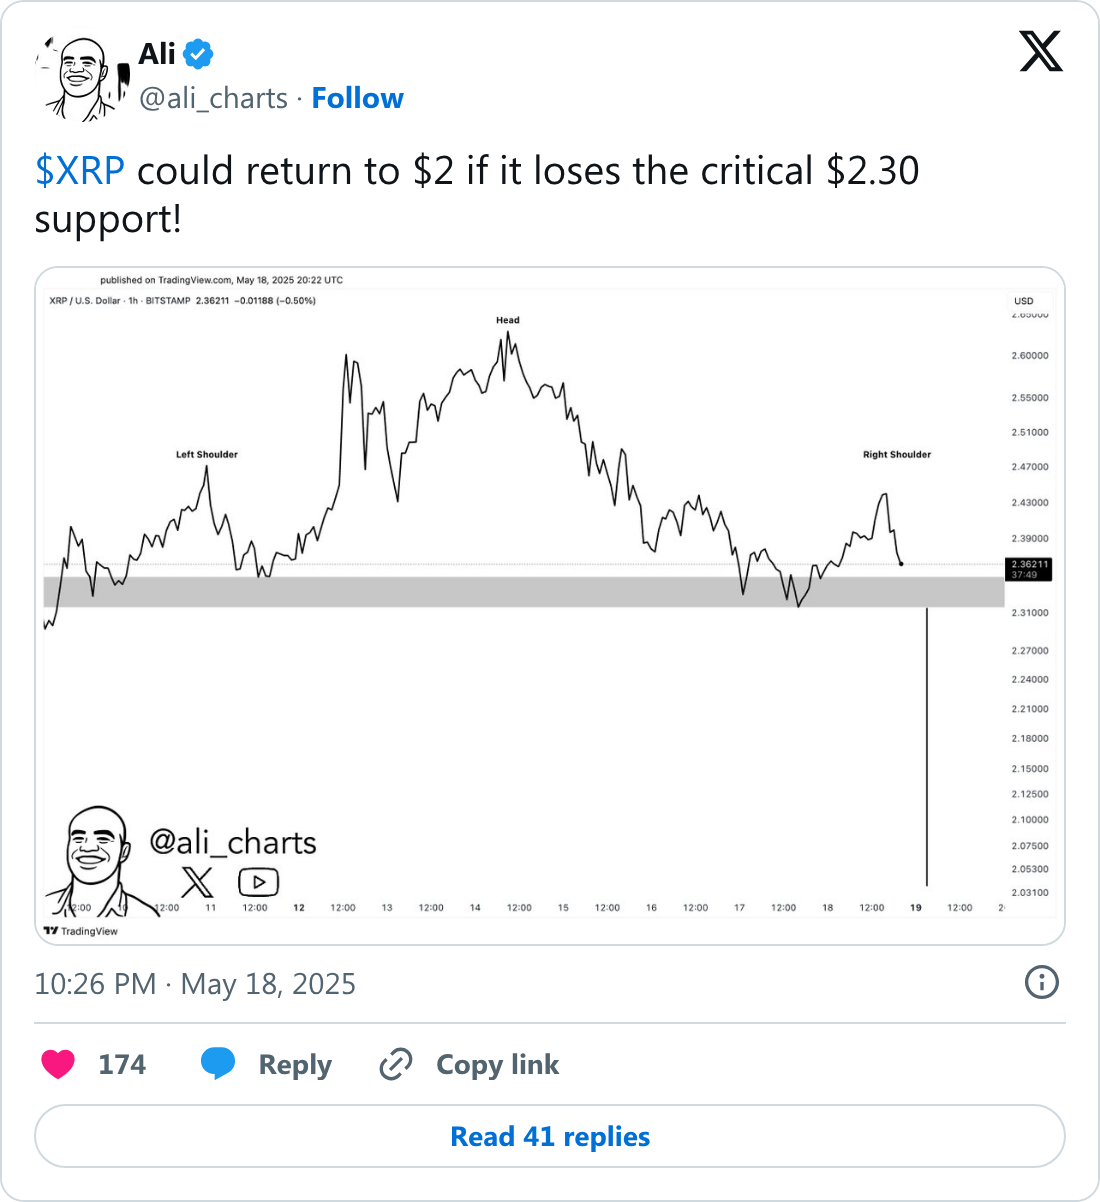Viewport: 1100px width, 1202px height.
Task: Click the blue reply speech bubble icon
Action: pos(218,1064)
